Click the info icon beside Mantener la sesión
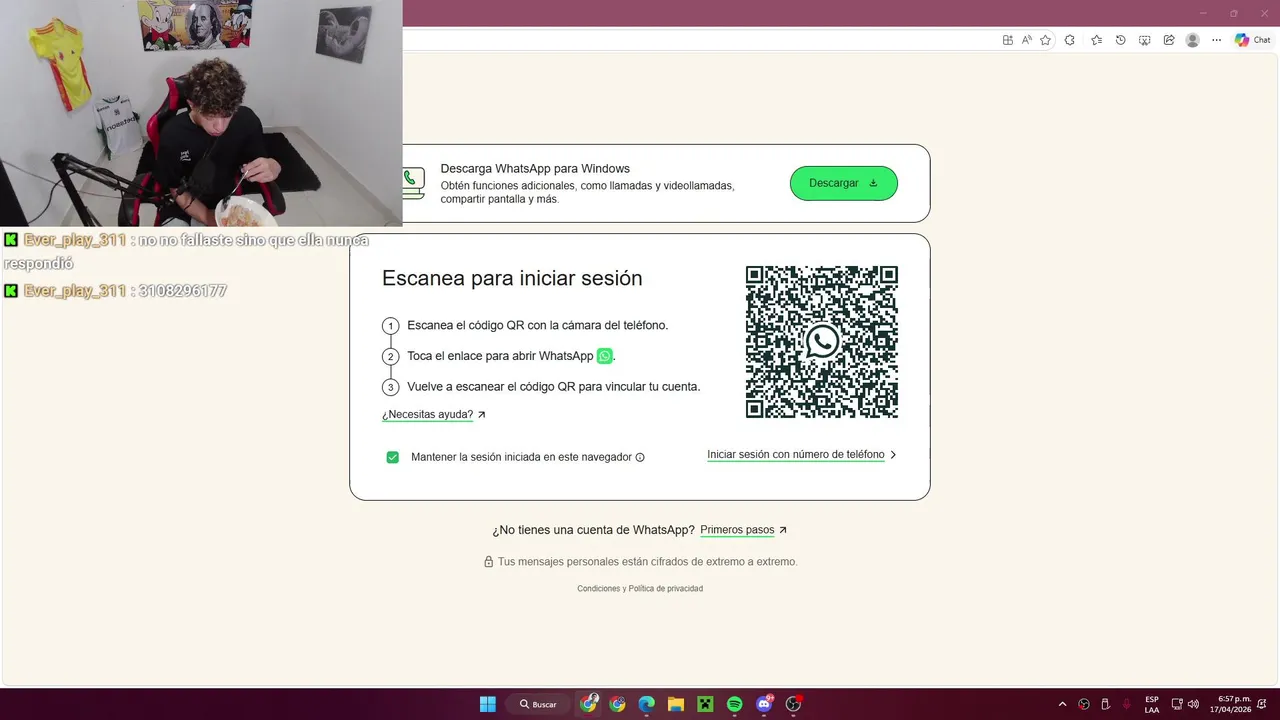 [x=640, y=457]
